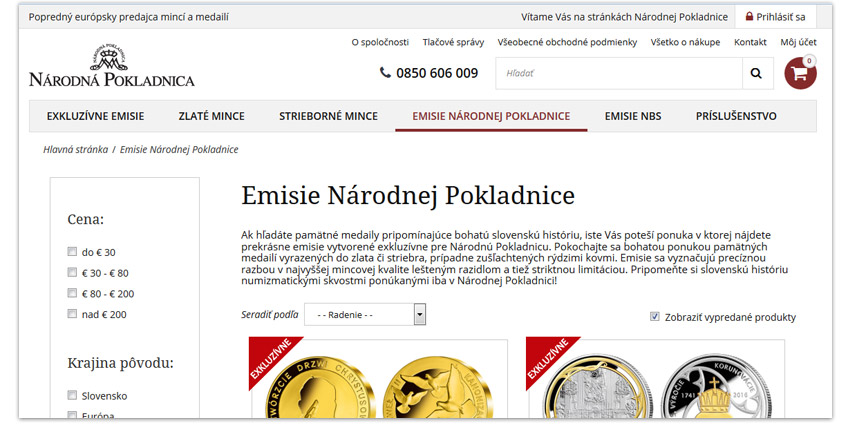This screenshot has height=435, width=850.
Task: Click the search magnifier icon
Action: (756, 73)
